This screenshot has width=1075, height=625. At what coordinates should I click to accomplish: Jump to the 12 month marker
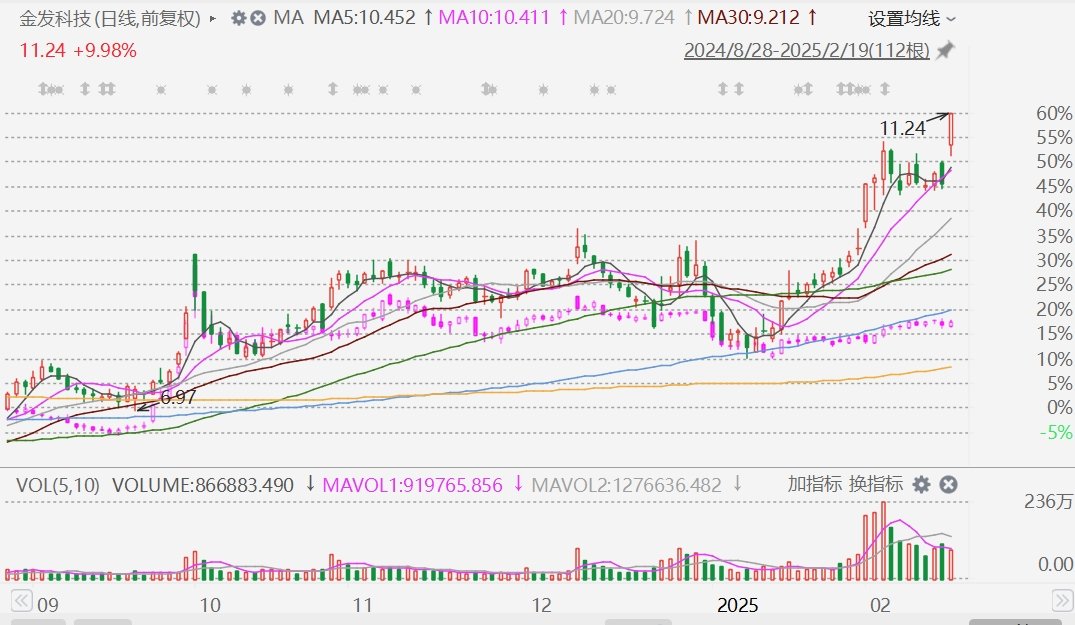click(542, 605)
